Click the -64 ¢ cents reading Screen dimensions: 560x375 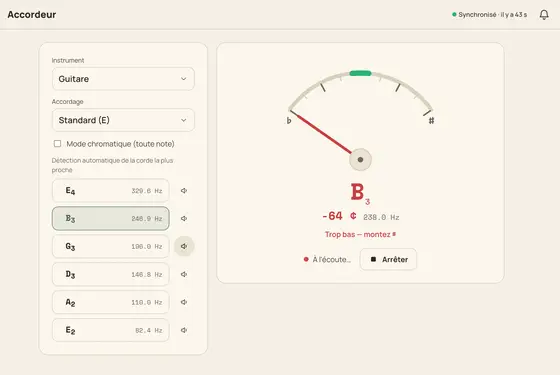pyautogui.click(x=339, y=216)
